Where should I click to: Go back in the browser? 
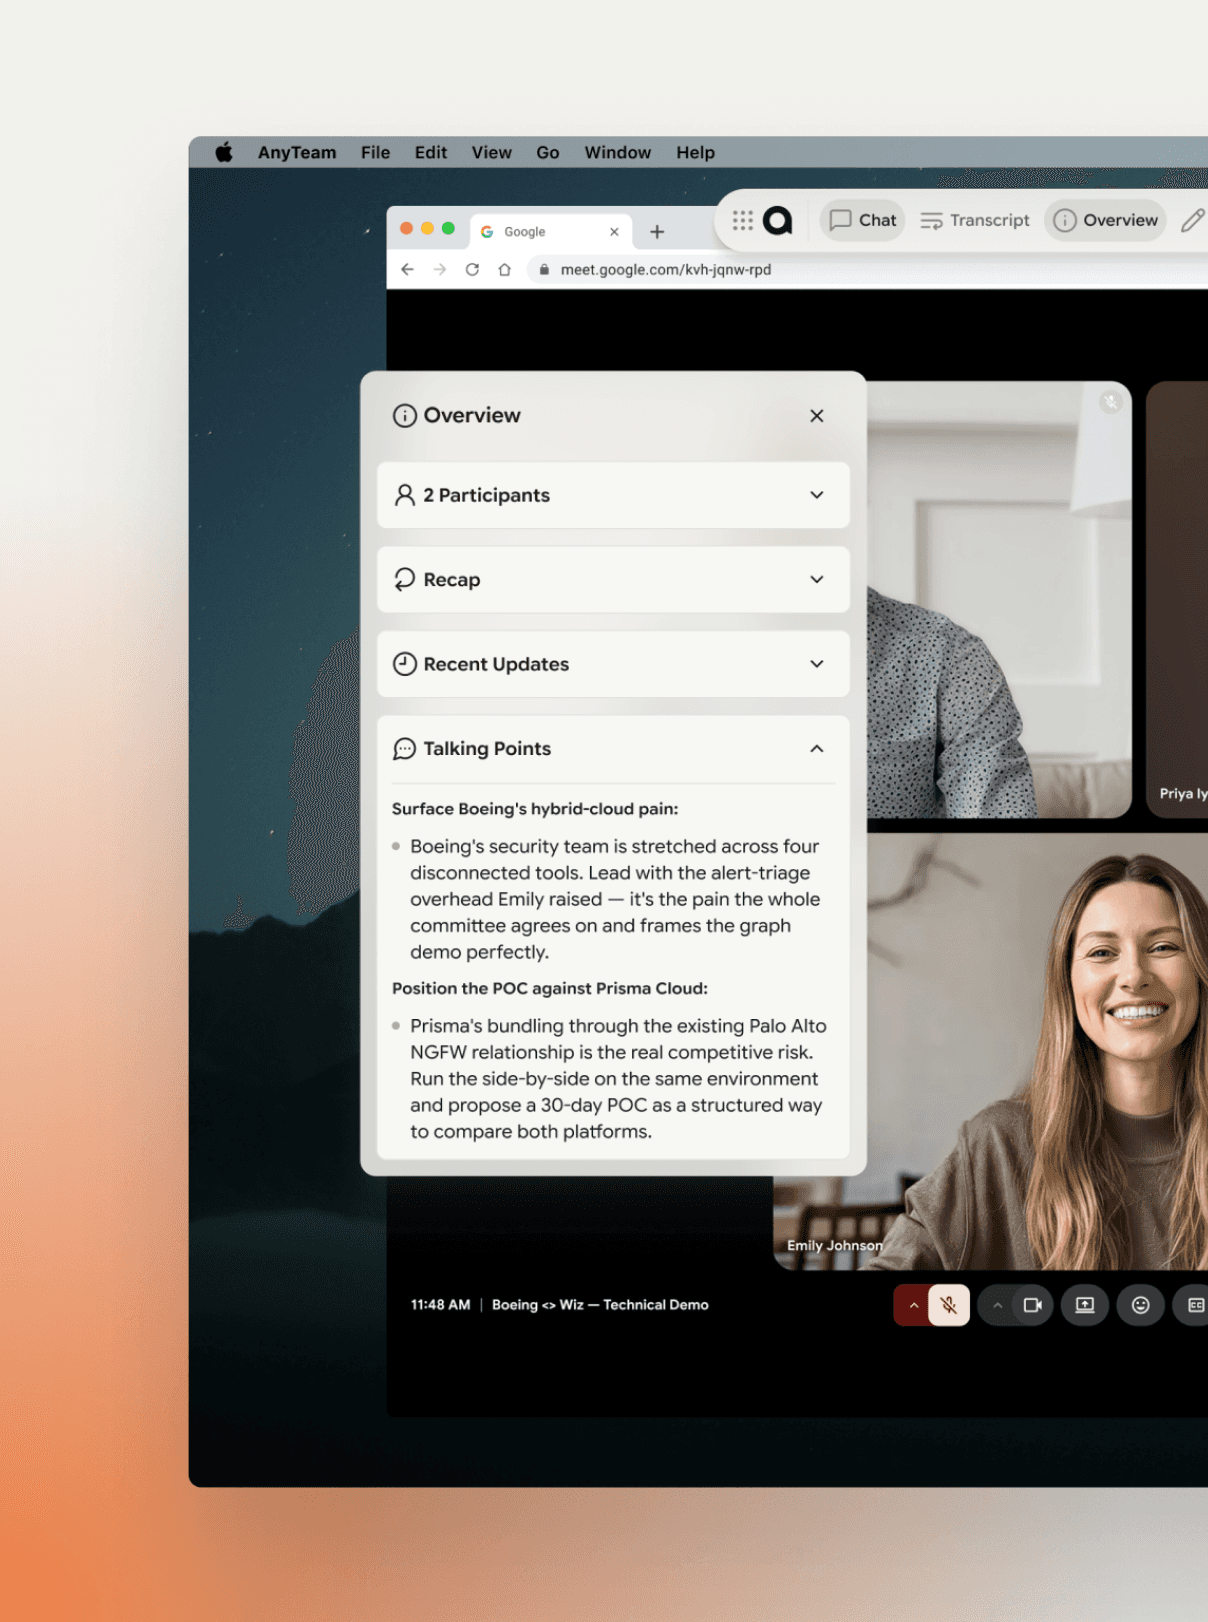pos(407,269)
